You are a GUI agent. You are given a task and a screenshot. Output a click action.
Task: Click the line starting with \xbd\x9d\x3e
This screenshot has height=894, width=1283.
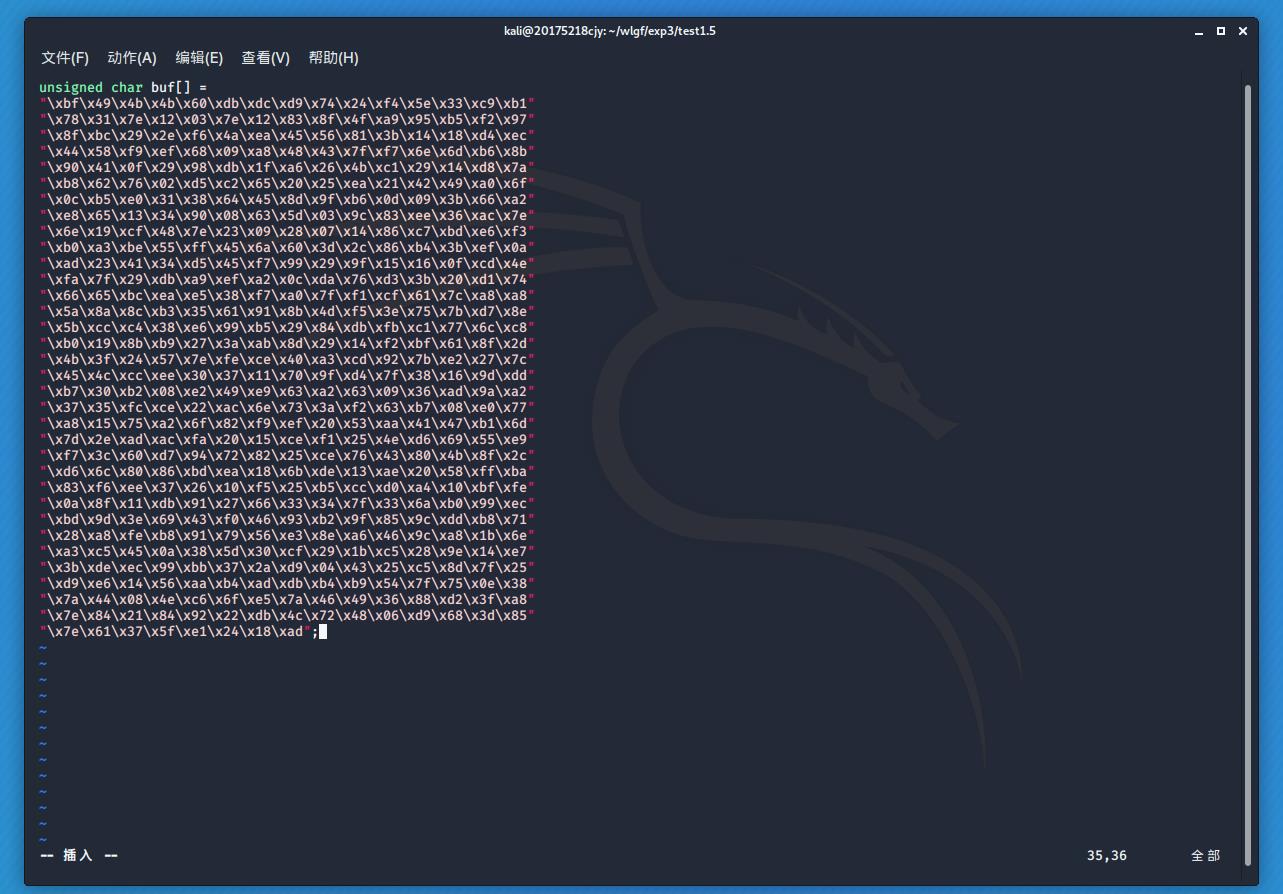288,520
